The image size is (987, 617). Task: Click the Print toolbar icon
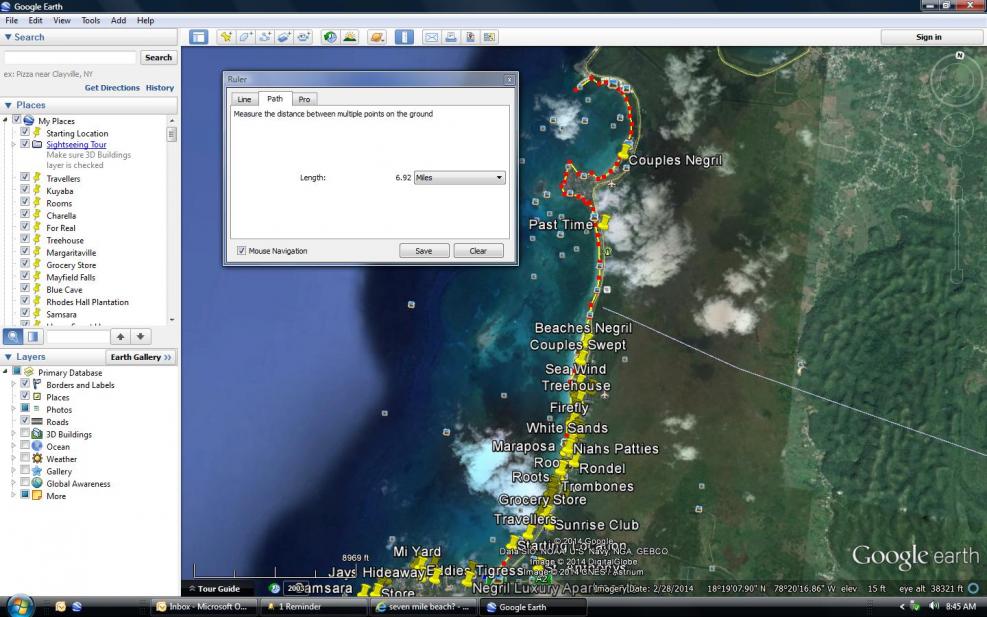451,37
